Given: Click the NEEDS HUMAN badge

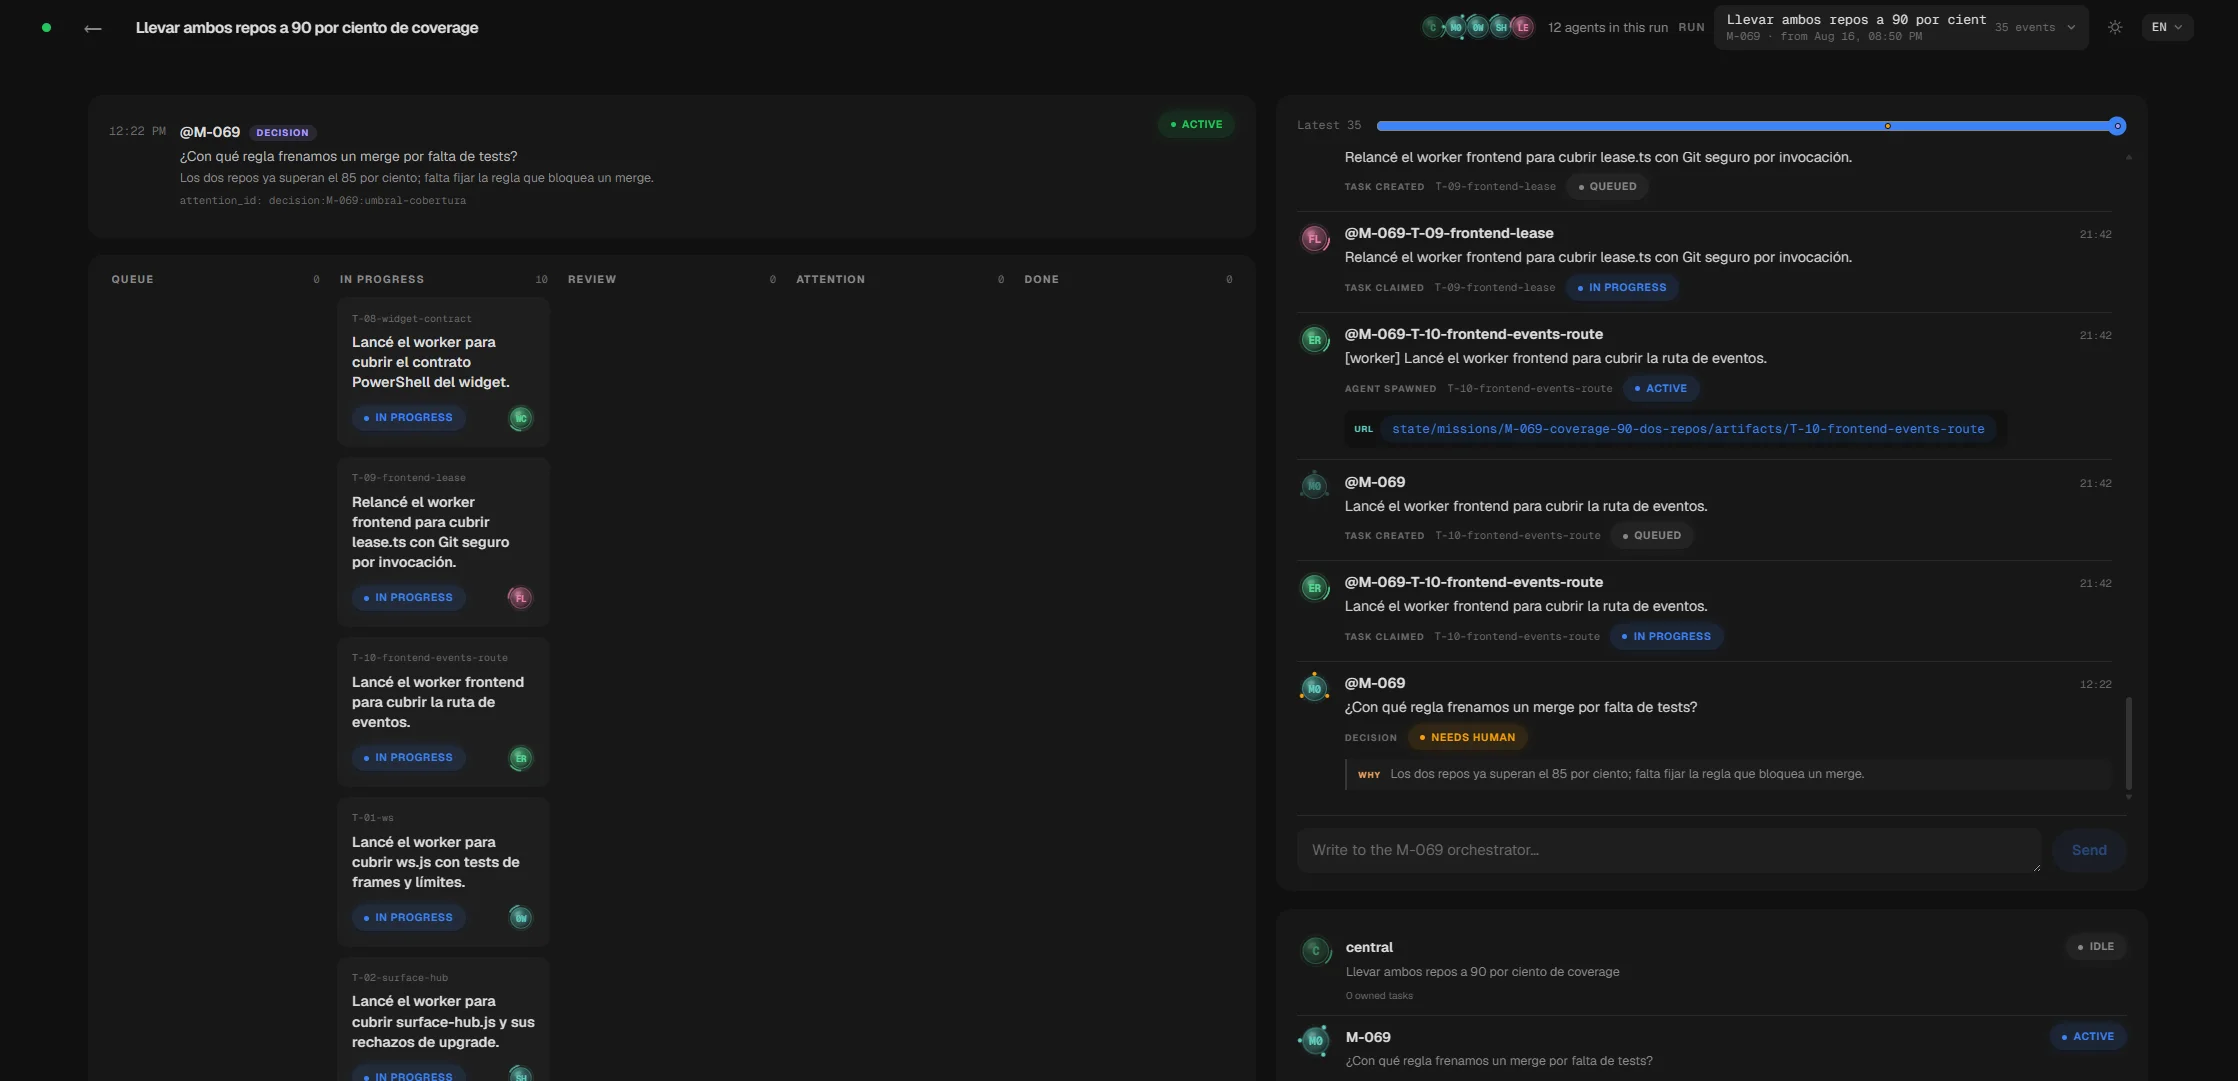Looking at the screenshot, I should (1467, 738).
